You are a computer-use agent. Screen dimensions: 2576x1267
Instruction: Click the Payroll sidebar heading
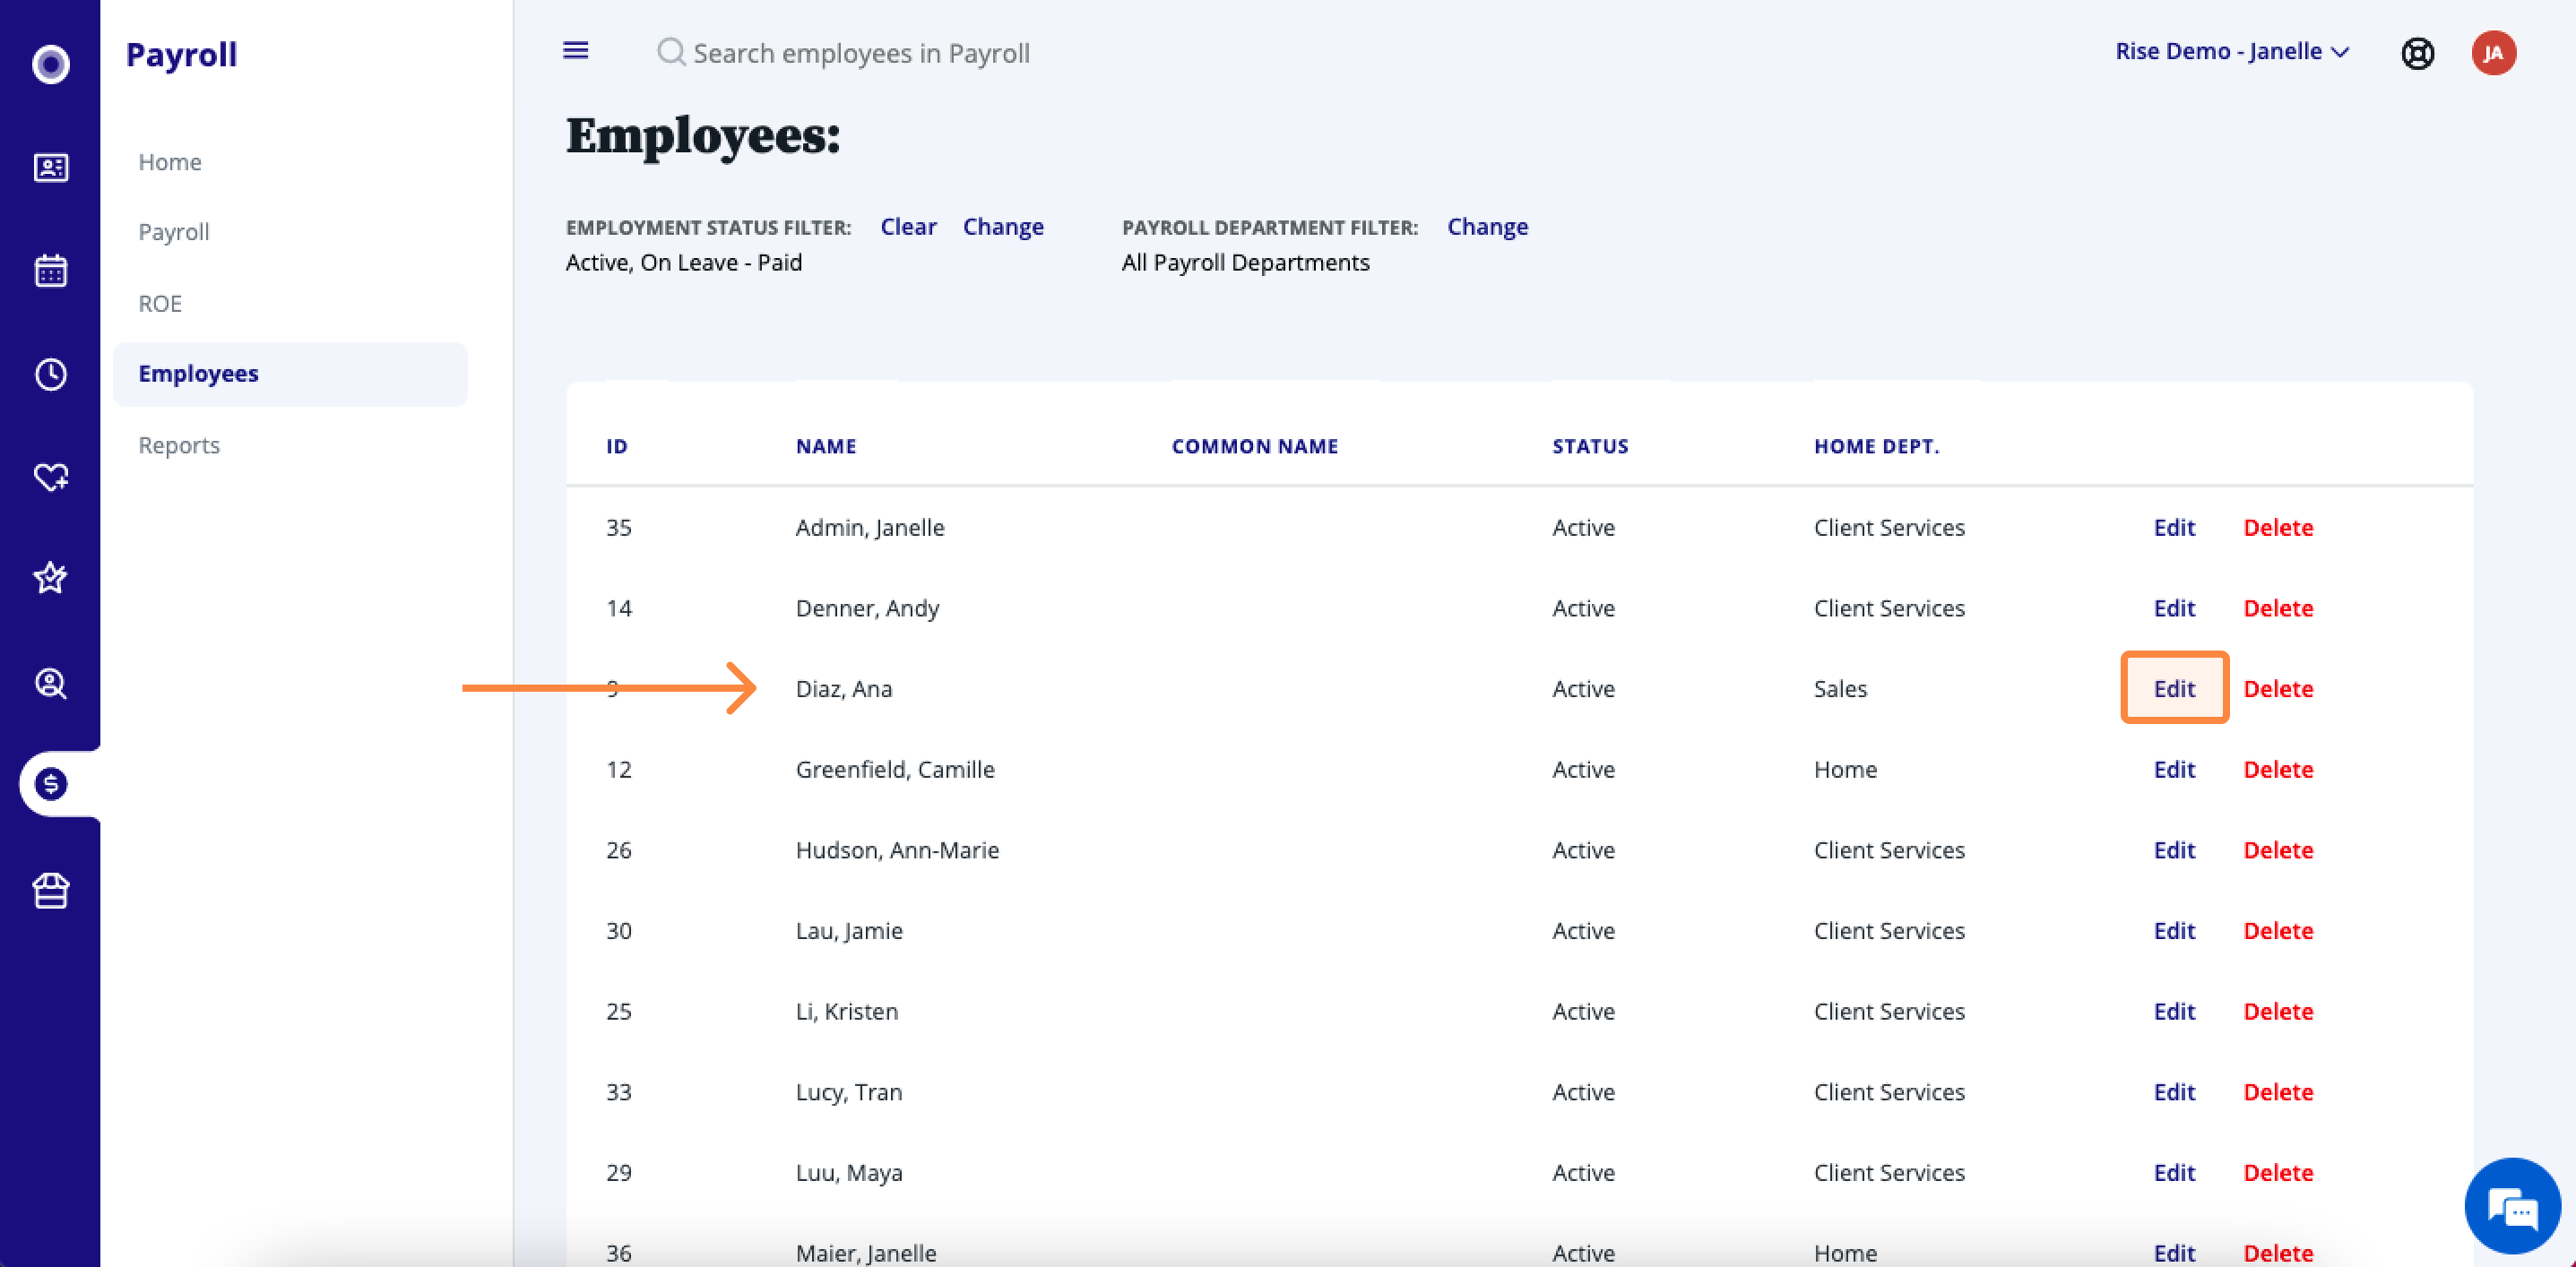coord(181,54)
